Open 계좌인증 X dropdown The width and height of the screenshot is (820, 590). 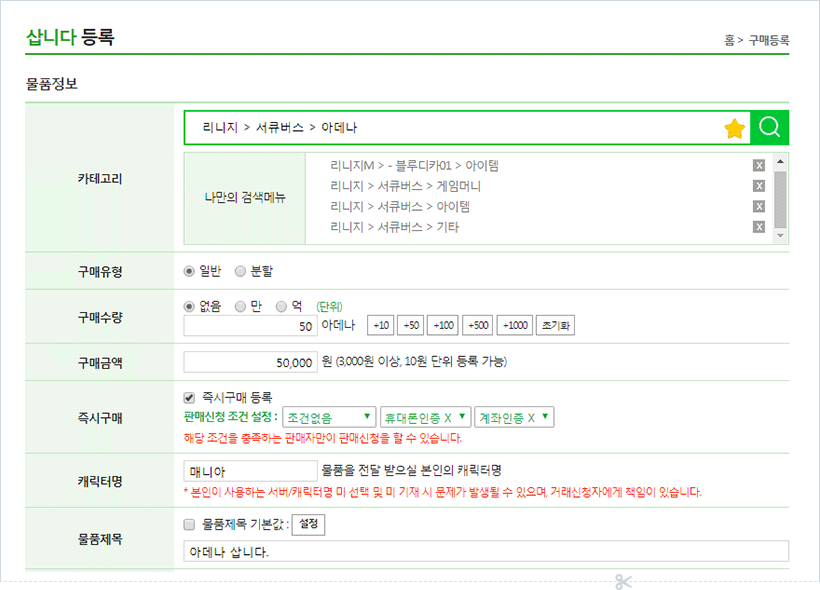(513, 417)
